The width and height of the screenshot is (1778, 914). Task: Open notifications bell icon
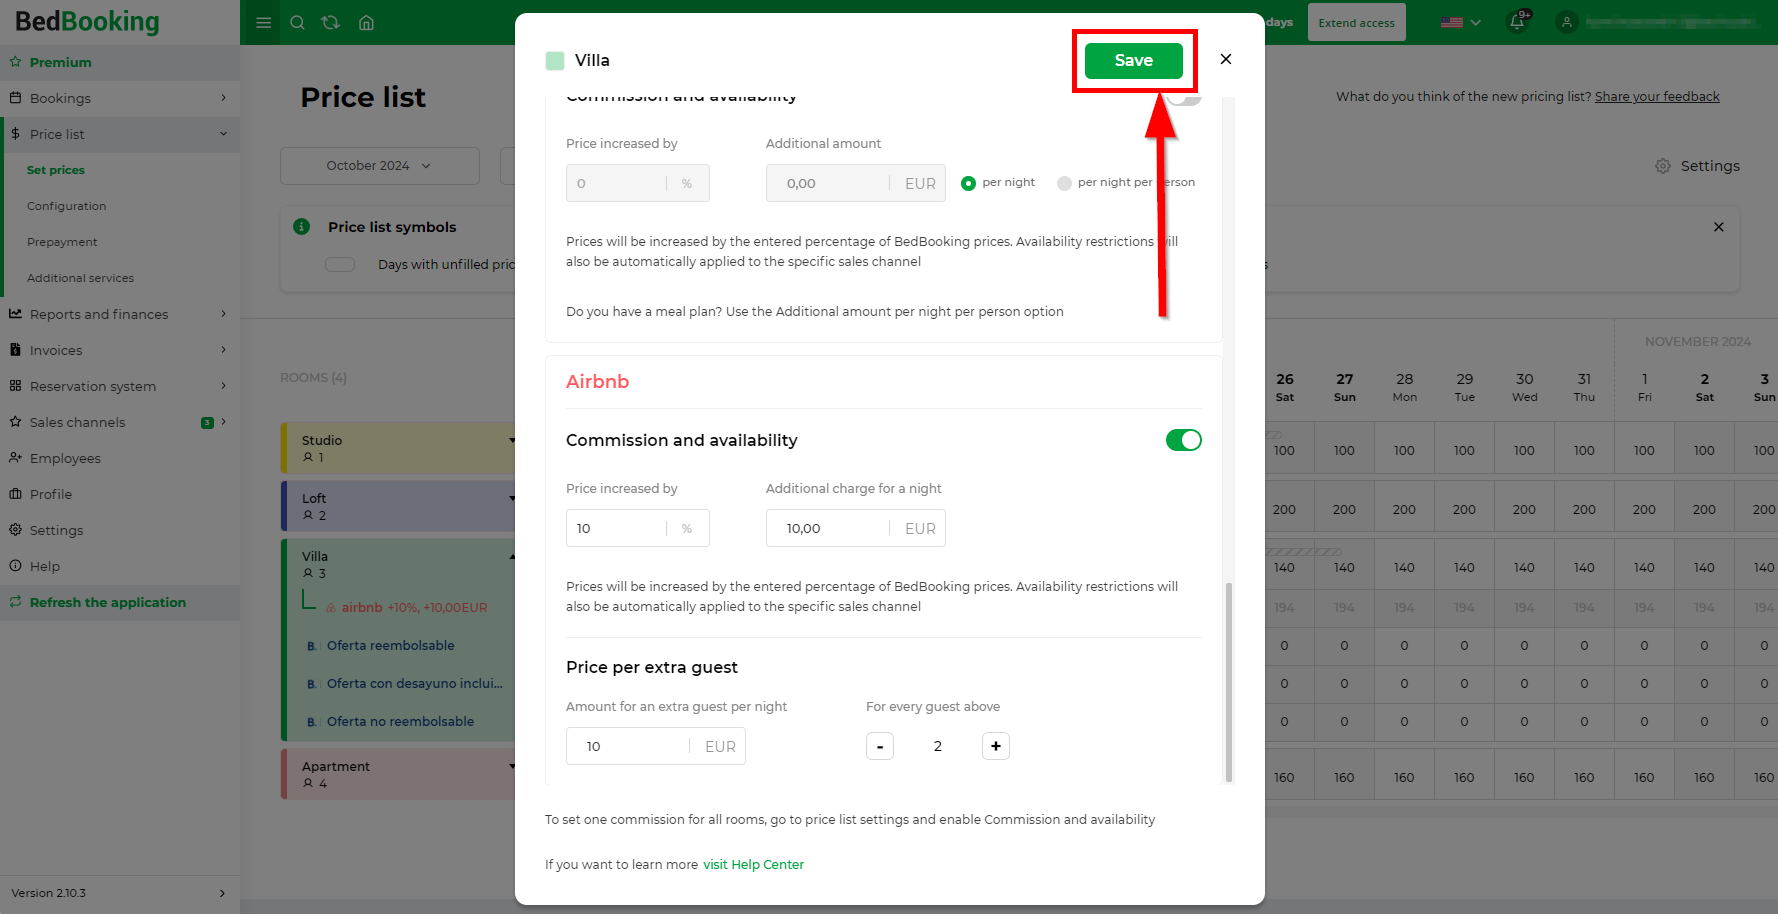(x=1518, y=21)
